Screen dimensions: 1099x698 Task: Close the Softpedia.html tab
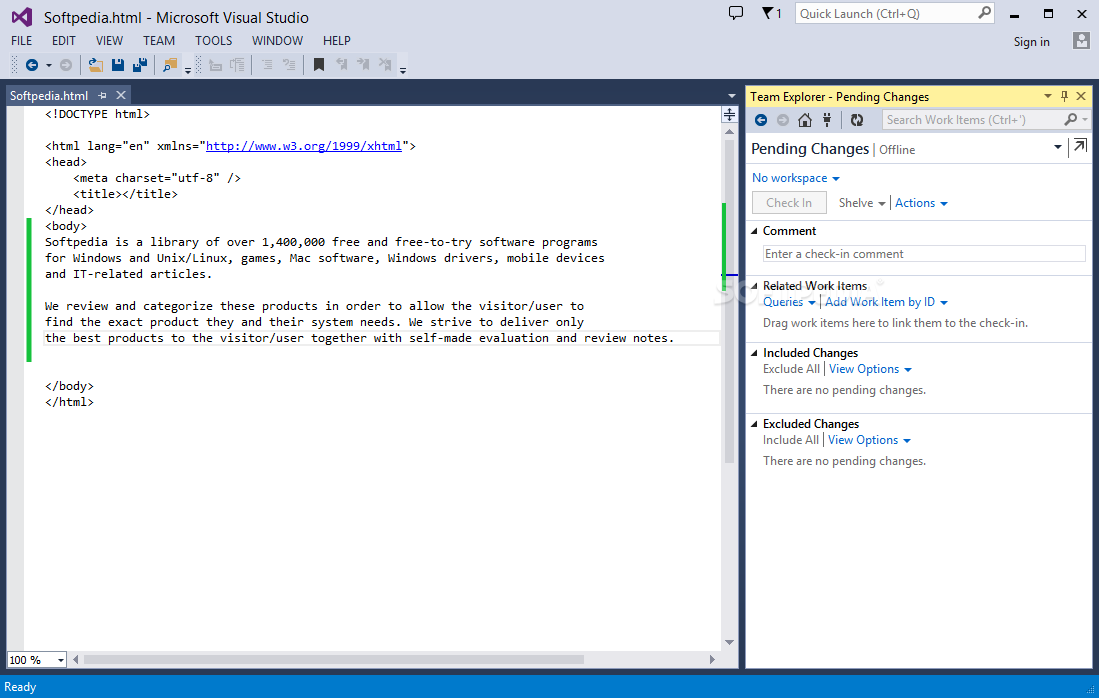pyautogui.click(x=121, y=95)
